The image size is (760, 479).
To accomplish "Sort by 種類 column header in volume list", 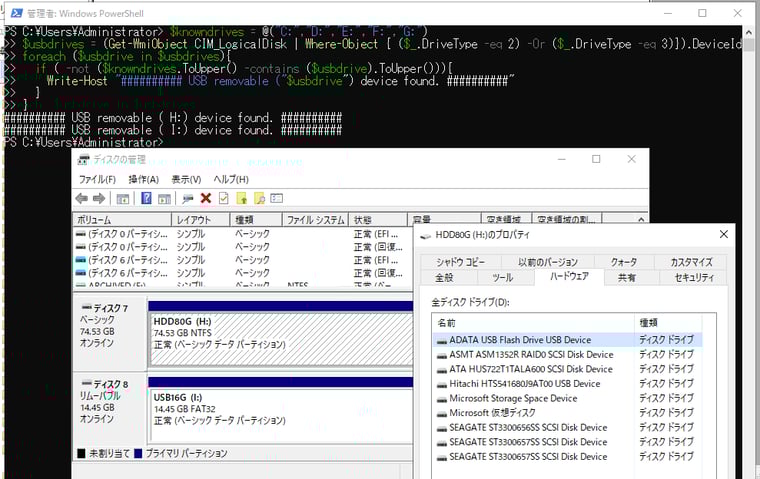I will 256,220.
